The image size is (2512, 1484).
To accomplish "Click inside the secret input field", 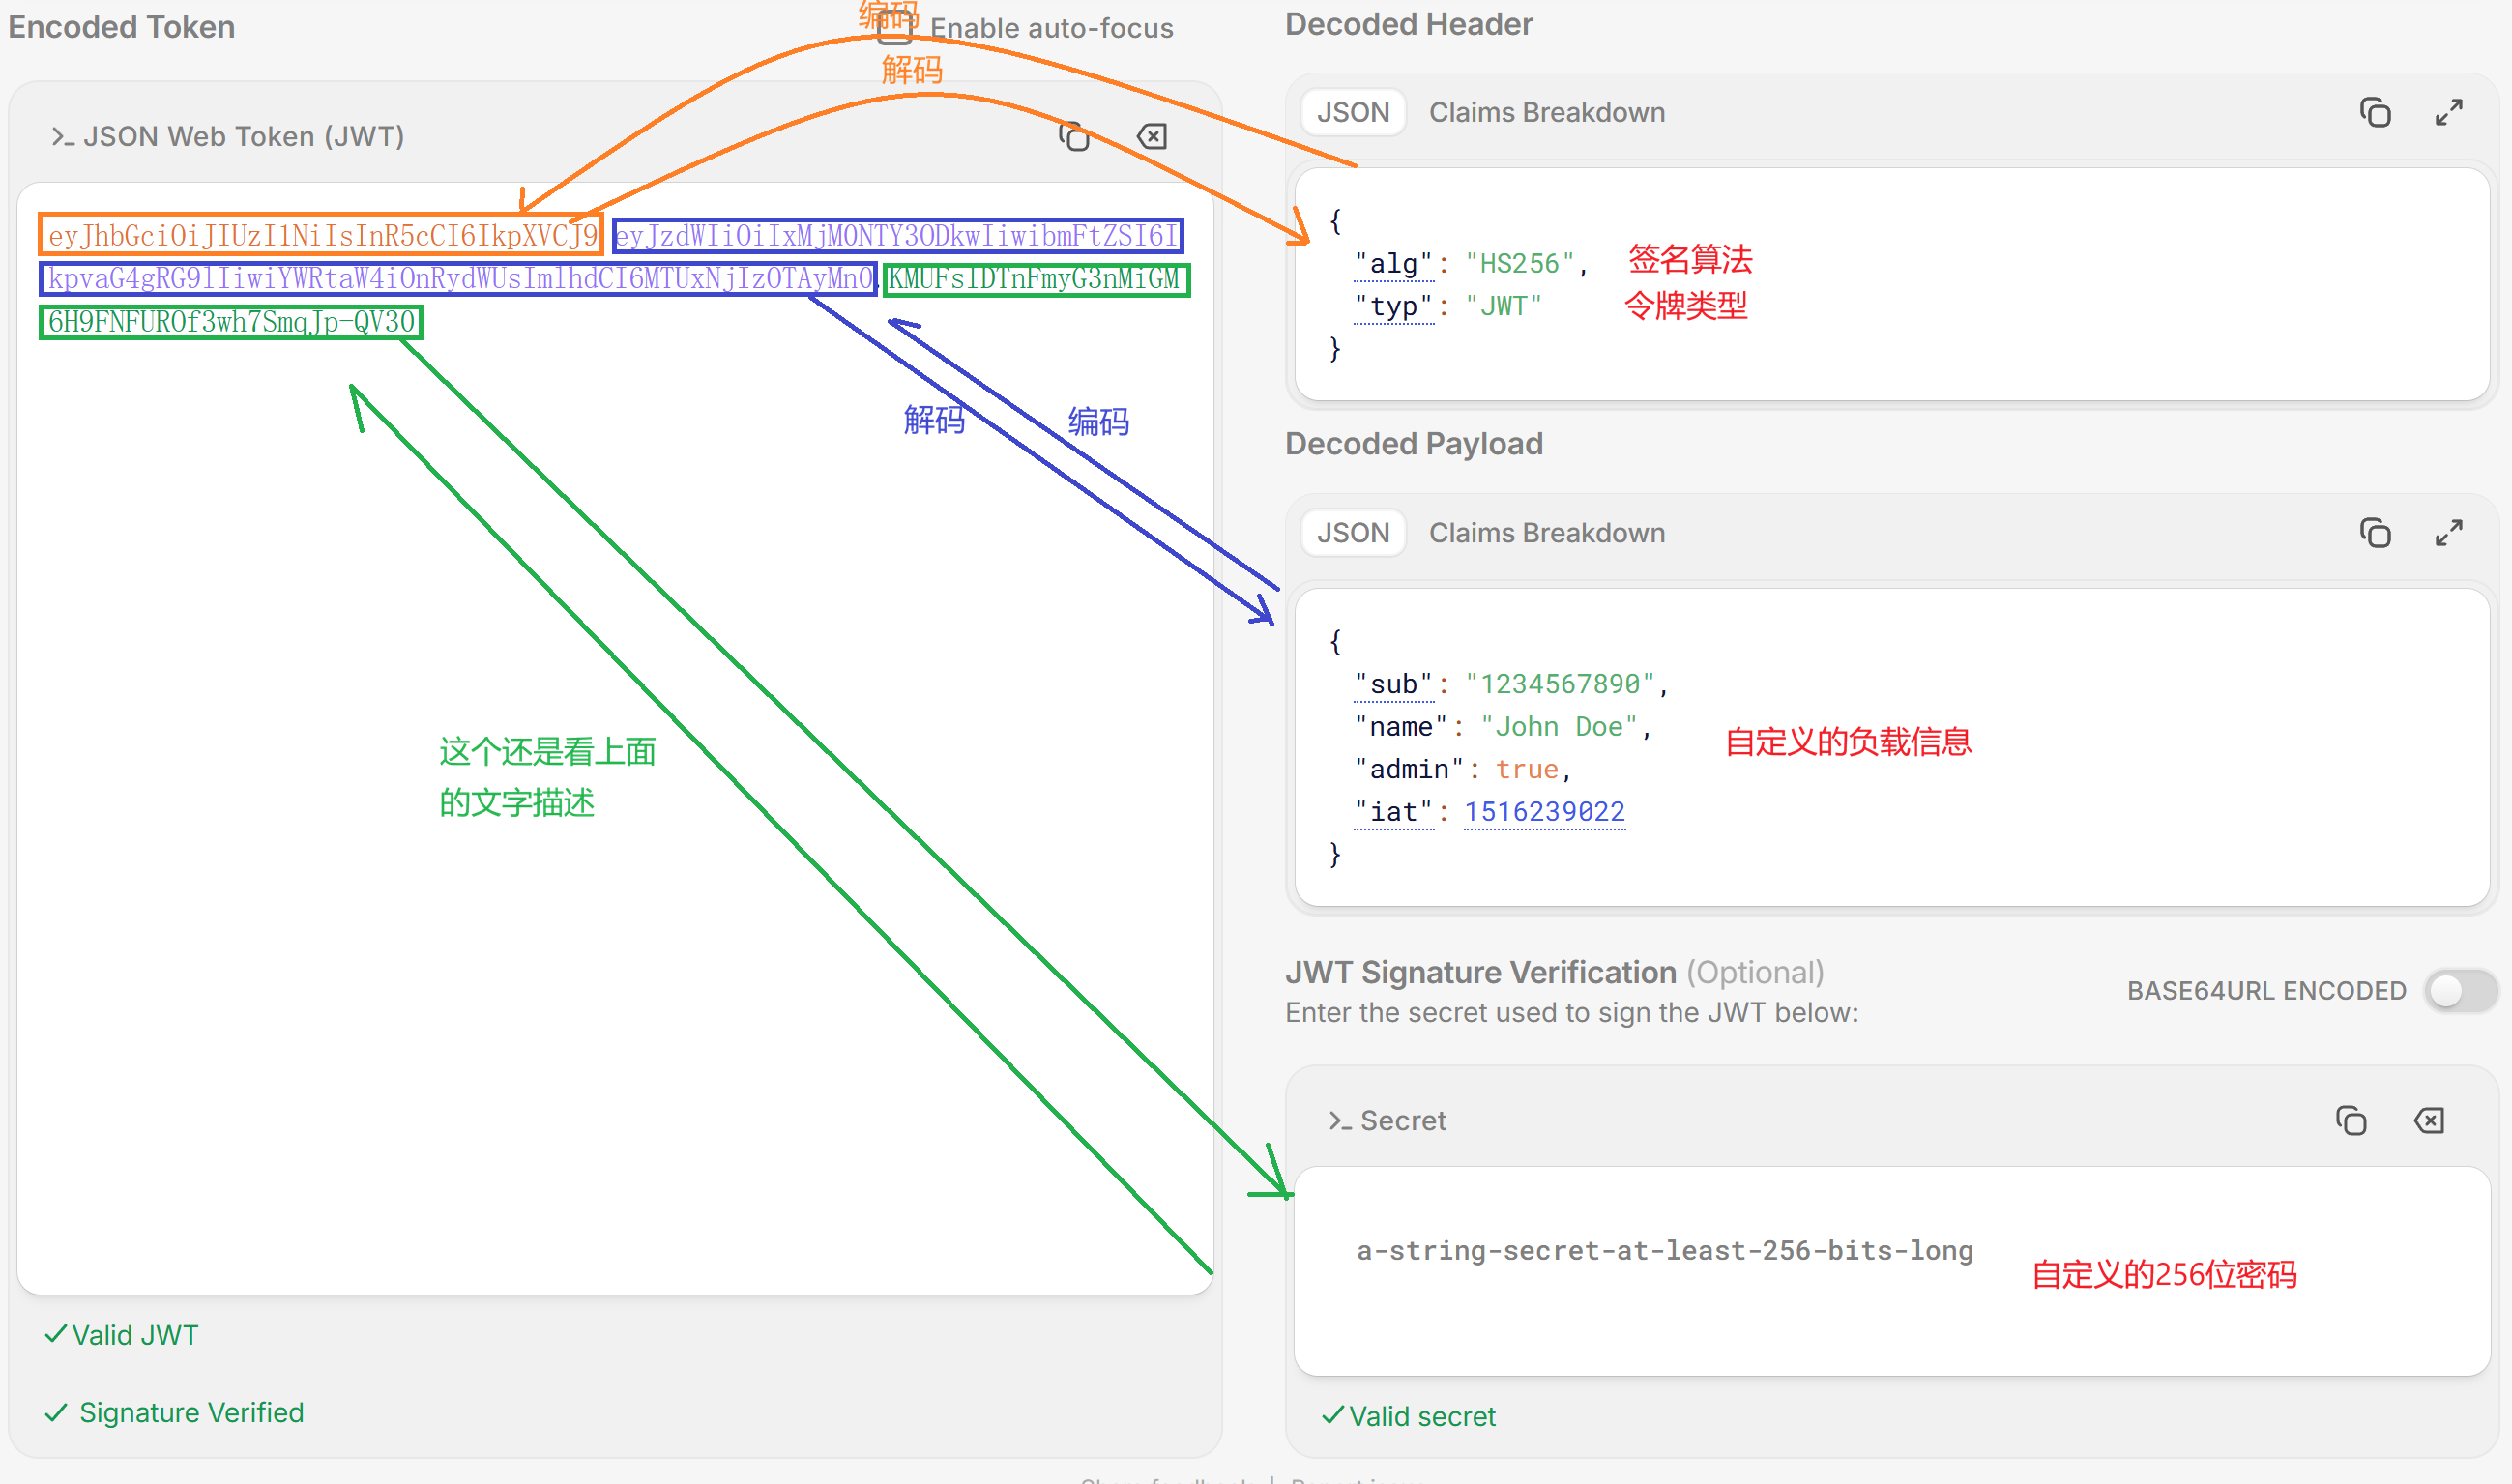I will (x=1891, y=1271).
